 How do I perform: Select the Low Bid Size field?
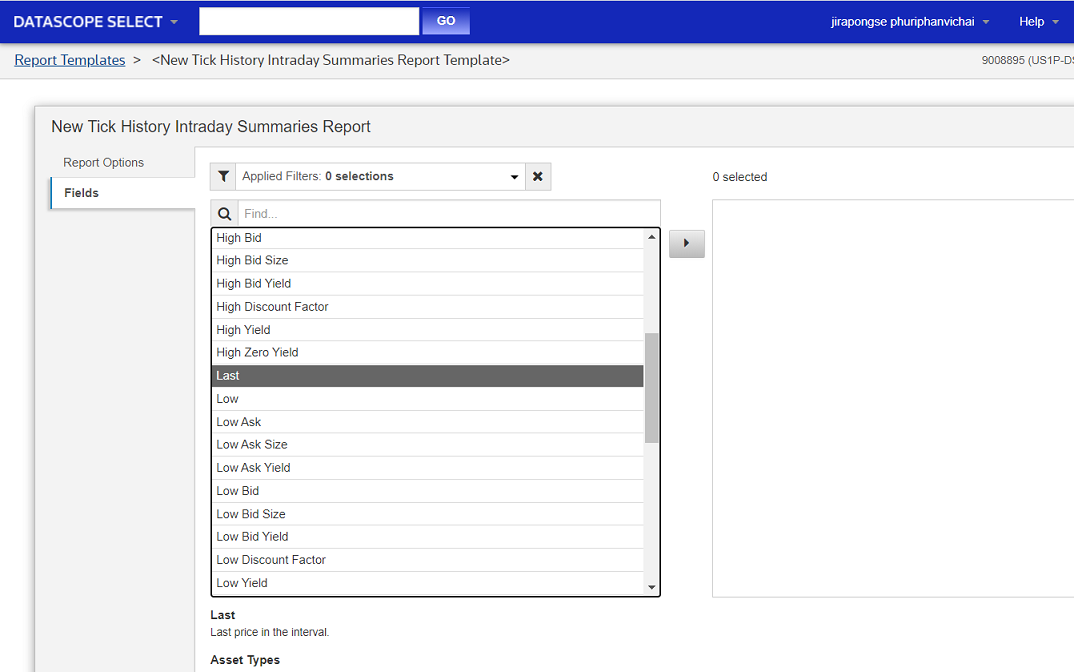coord(251,513)
